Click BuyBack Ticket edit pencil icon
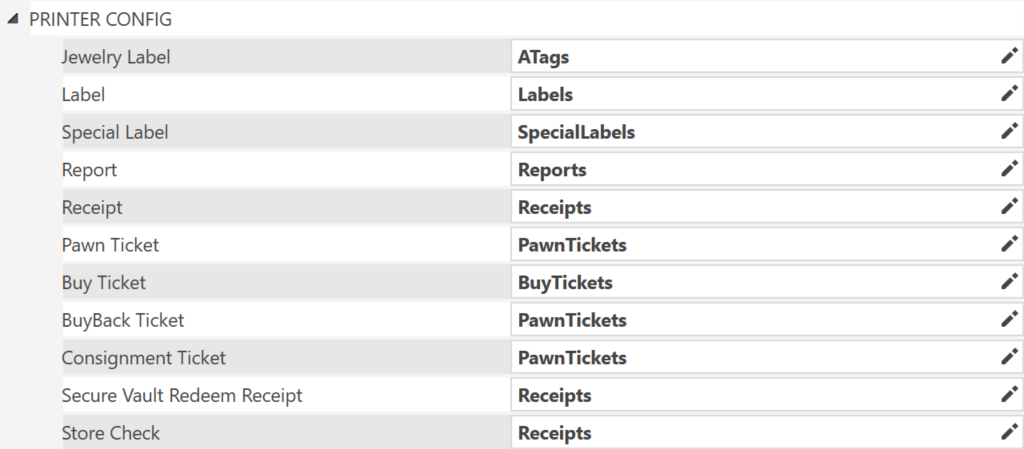Viewport: 1024px width, 449px height. point(1009,319)
